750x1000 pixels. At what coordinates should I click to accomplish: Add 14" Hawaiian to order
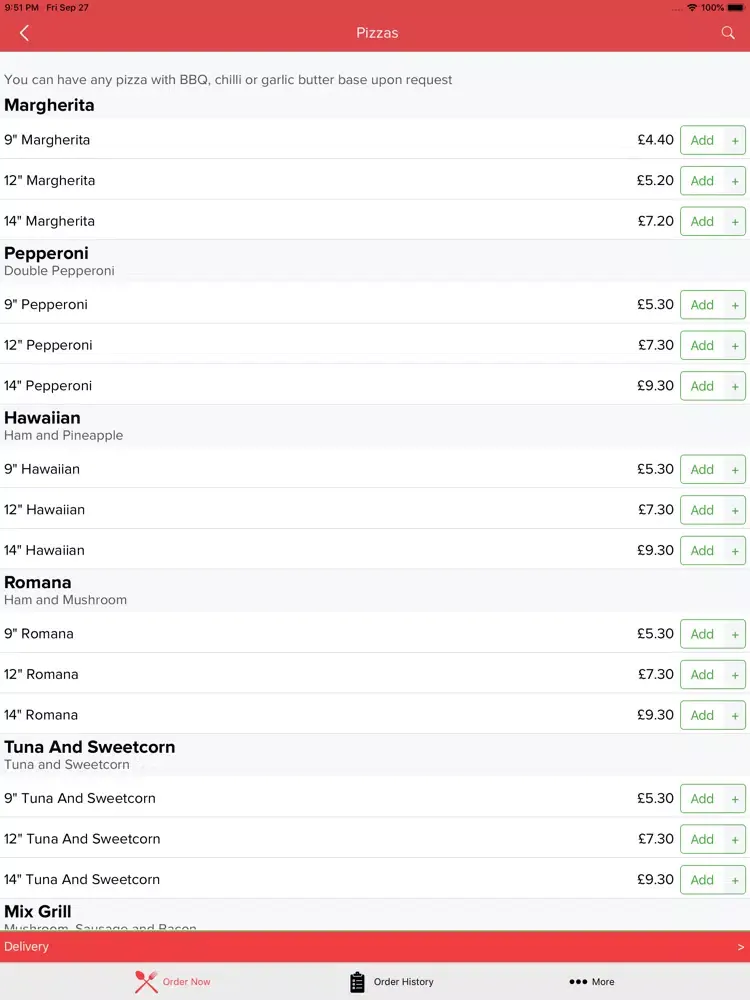(x=702, y=551)
